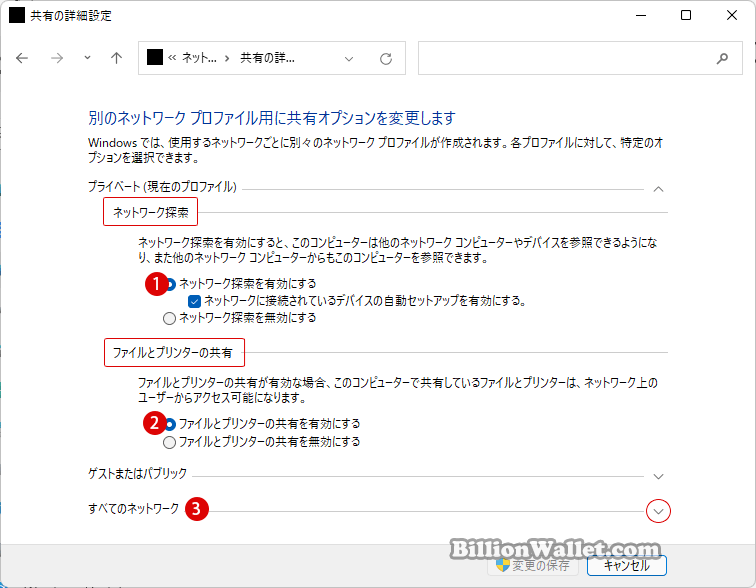Select ネットワーク探索を有効にする radio button
Screen dimensions: 756x588
(x=170, y=284)
